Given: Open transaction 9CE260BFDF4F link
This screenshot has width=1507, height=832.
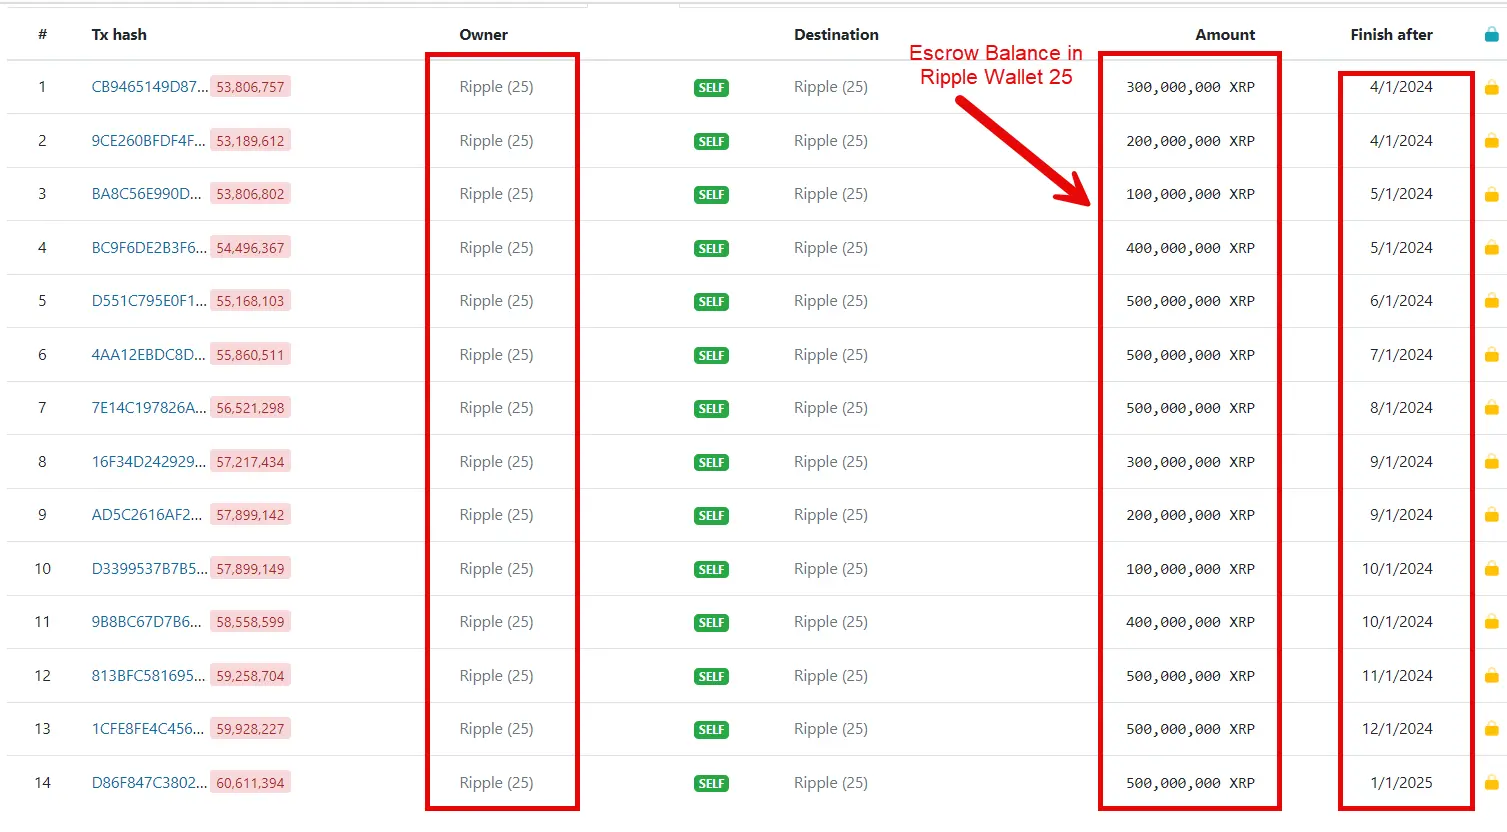Looking at the screenshot, I should point(148,141).
